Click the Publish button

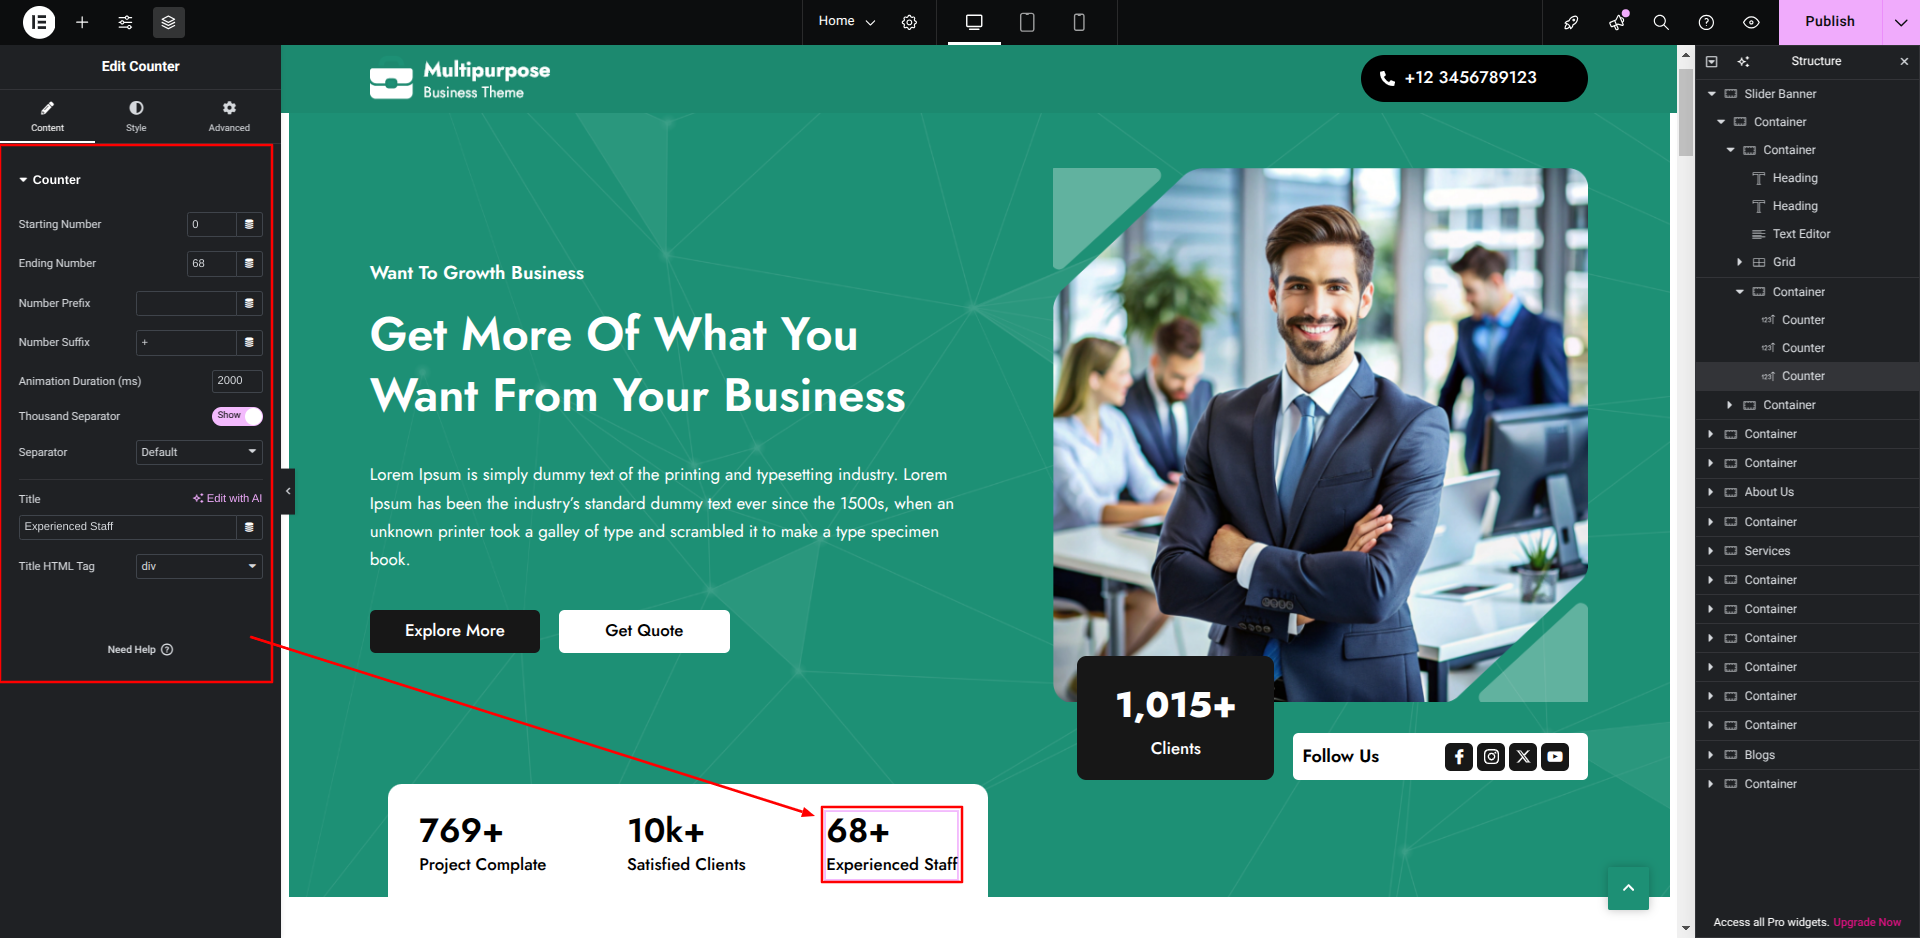coord(1830,22)
